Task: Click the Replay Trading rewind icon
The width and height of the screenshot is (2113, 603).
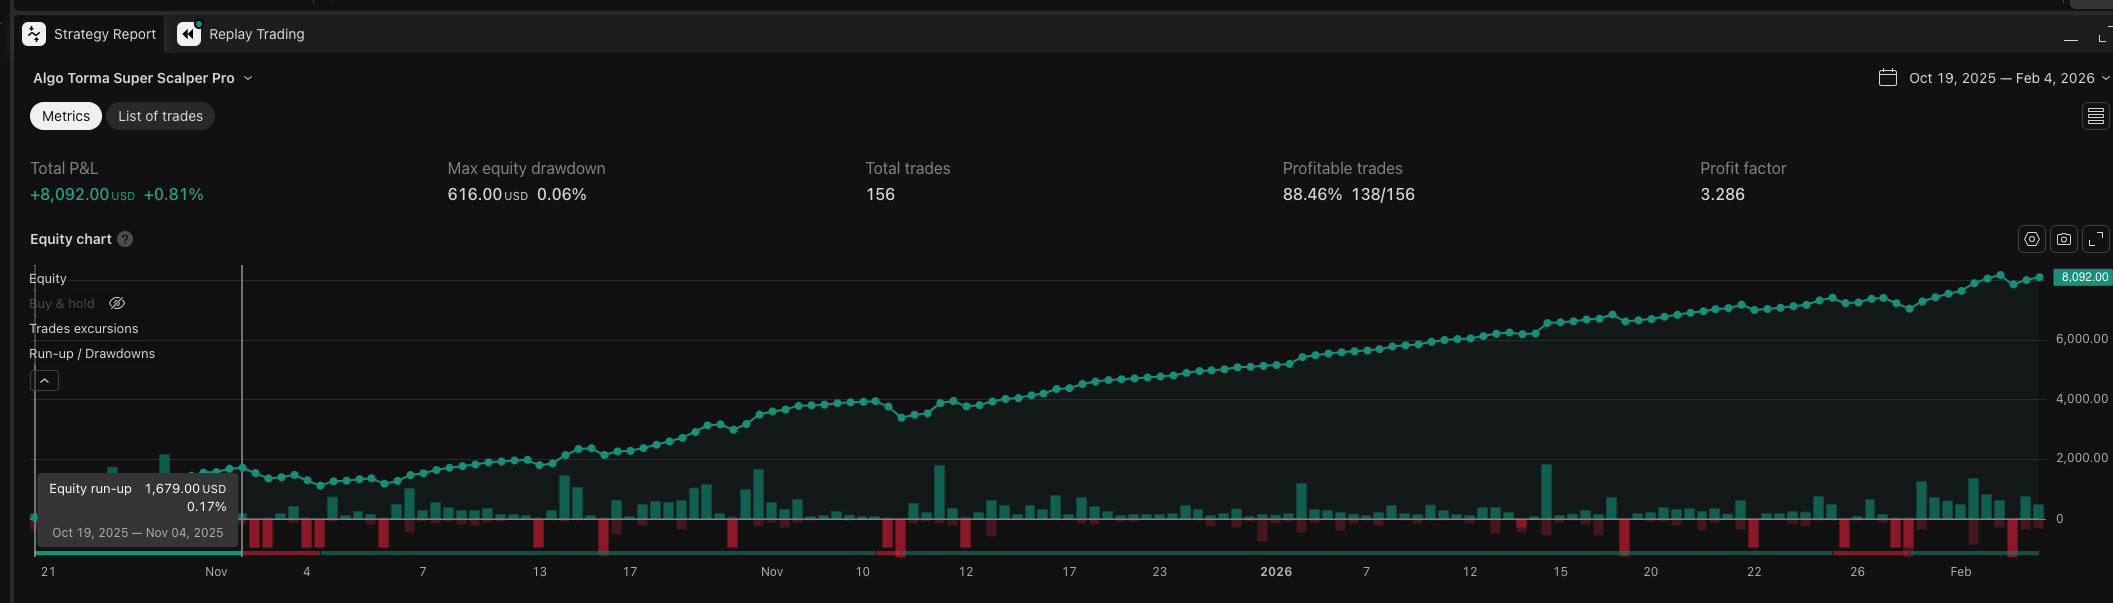Action: [x=189, y=34]
